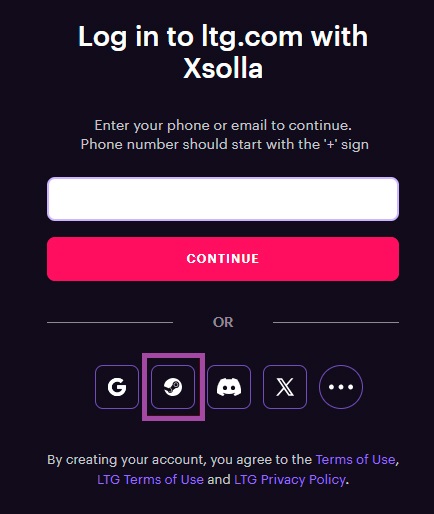Click the highlighted Steam button
The image size is (434, 514).
tap(173, 387)
